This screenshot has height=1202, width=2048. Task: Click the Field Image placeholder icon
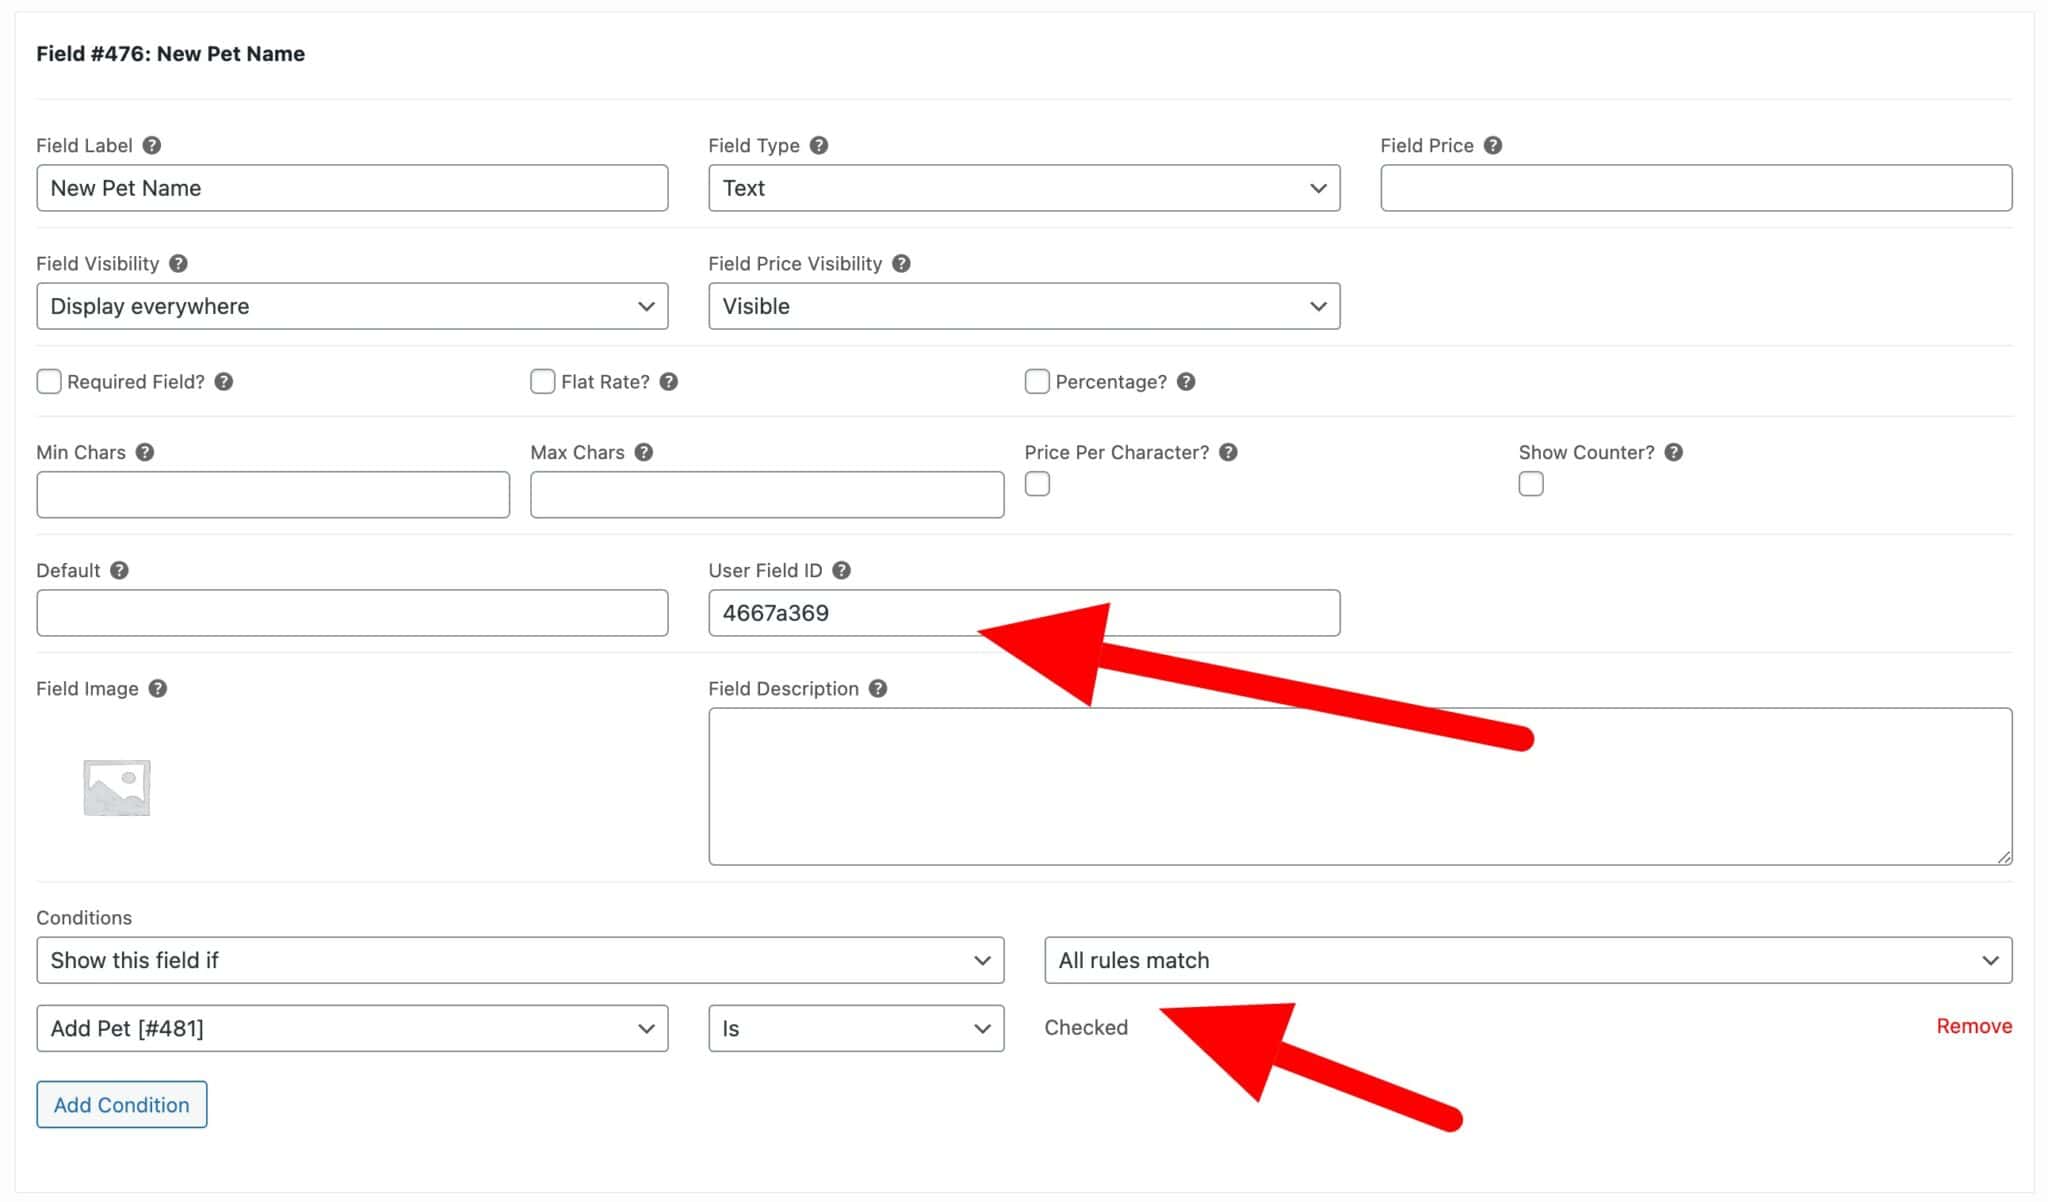[x=117, y=786]
